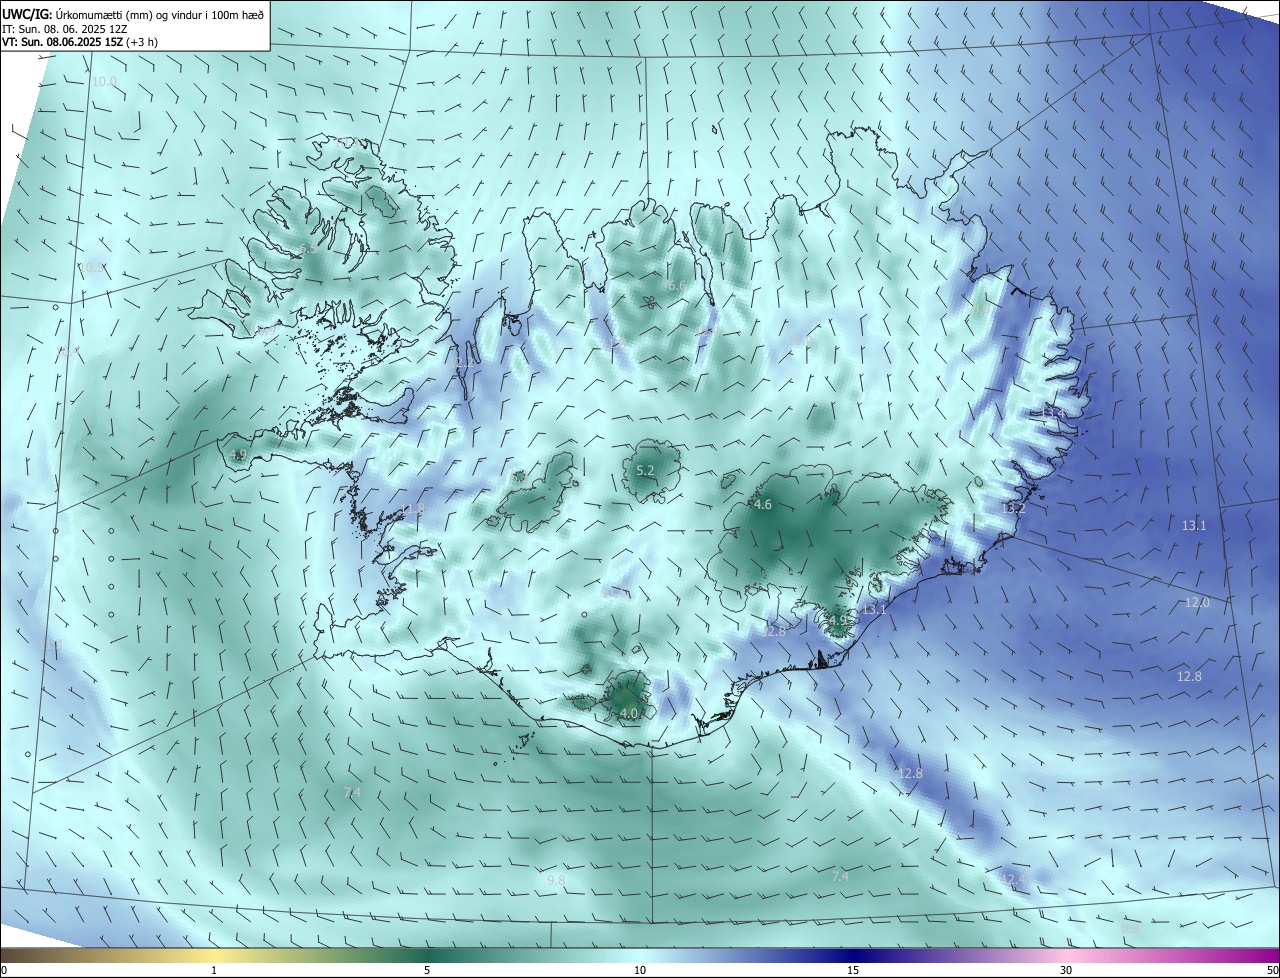
Task: Click the 9.8 value label
Action: (x=556, y=880)
